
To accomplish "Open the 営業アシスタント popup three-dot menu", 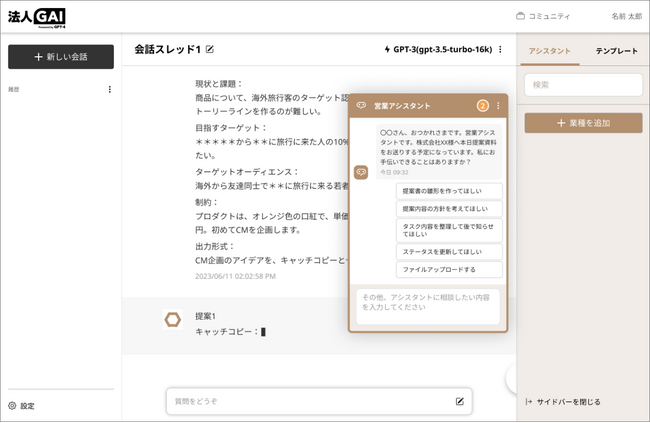I will 498,105.
